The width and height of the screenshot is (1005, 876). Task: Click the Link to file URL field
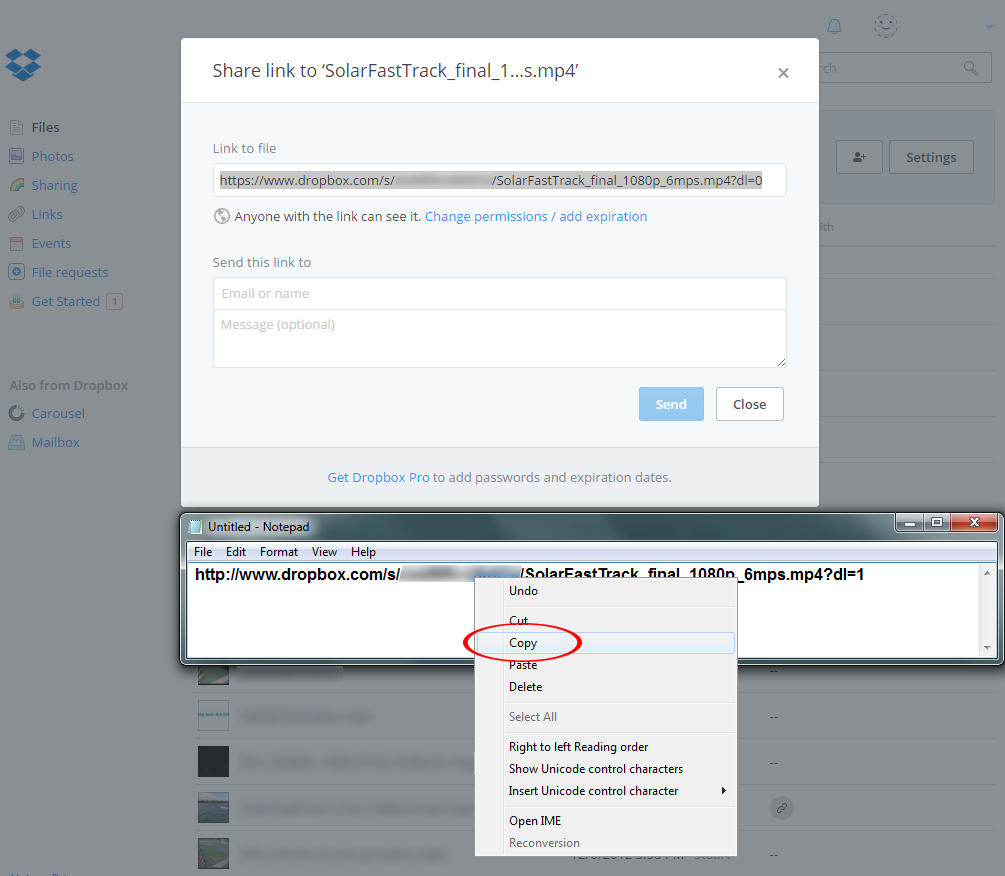click(499, 180)
